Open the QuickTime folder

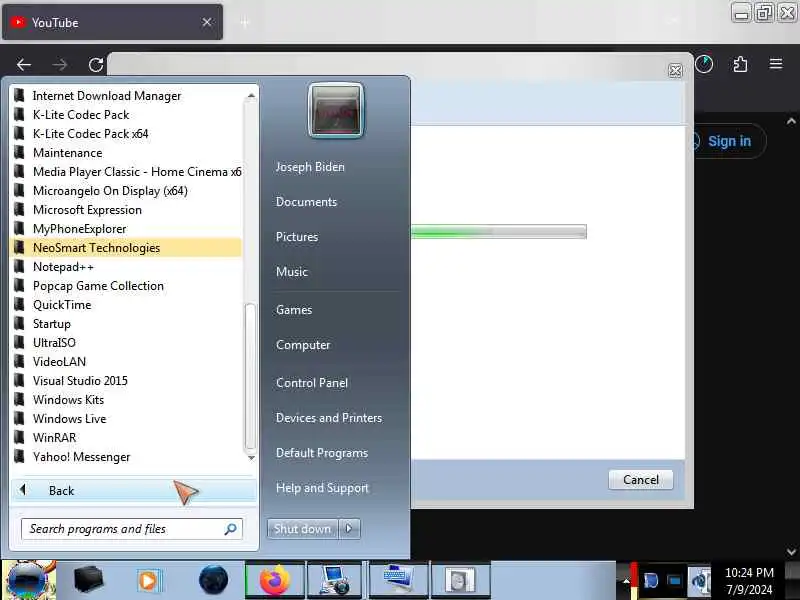(126, 305)
